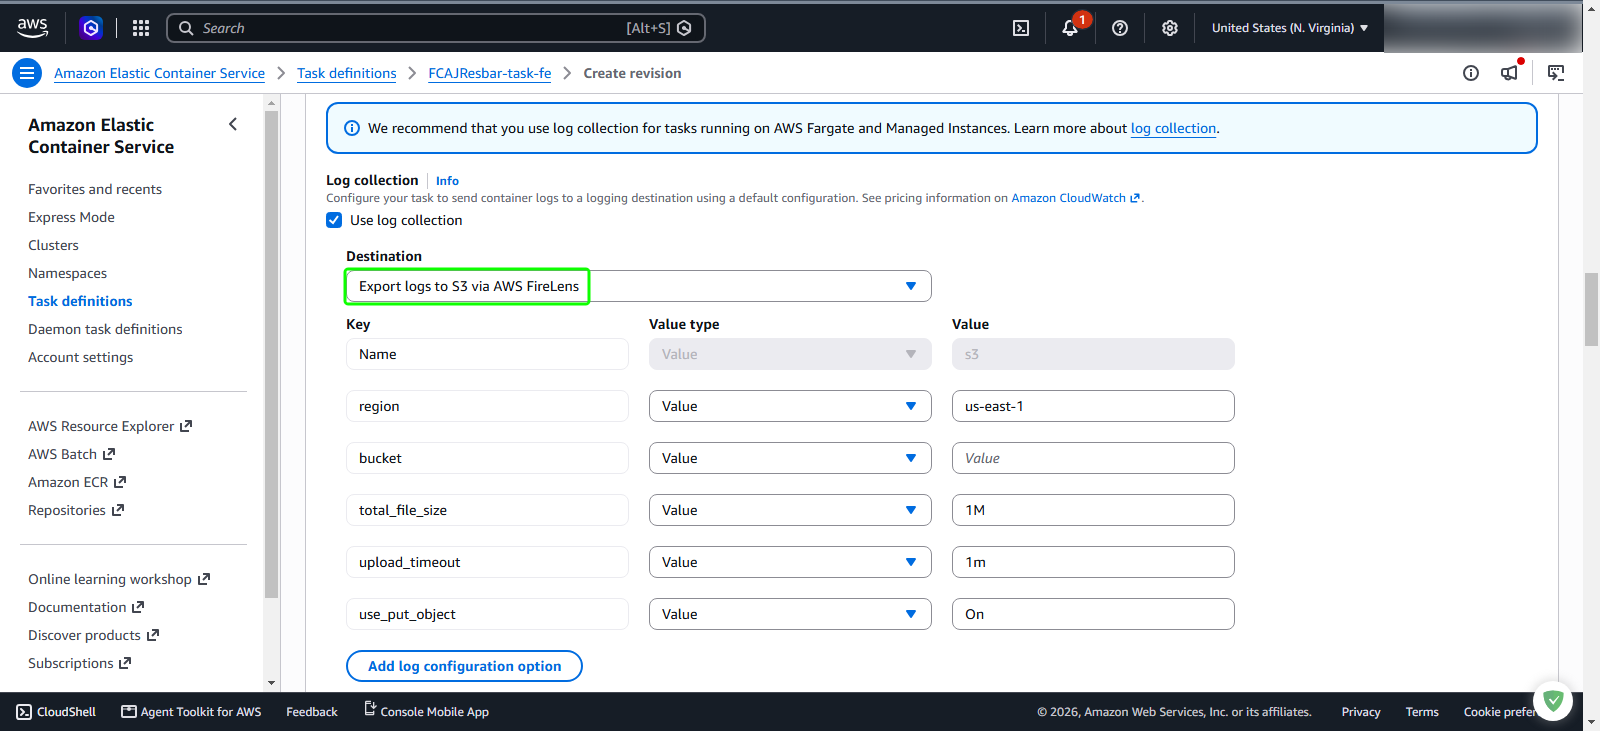
Task: Open Online learning workshop link
Action: click(119, 579)
